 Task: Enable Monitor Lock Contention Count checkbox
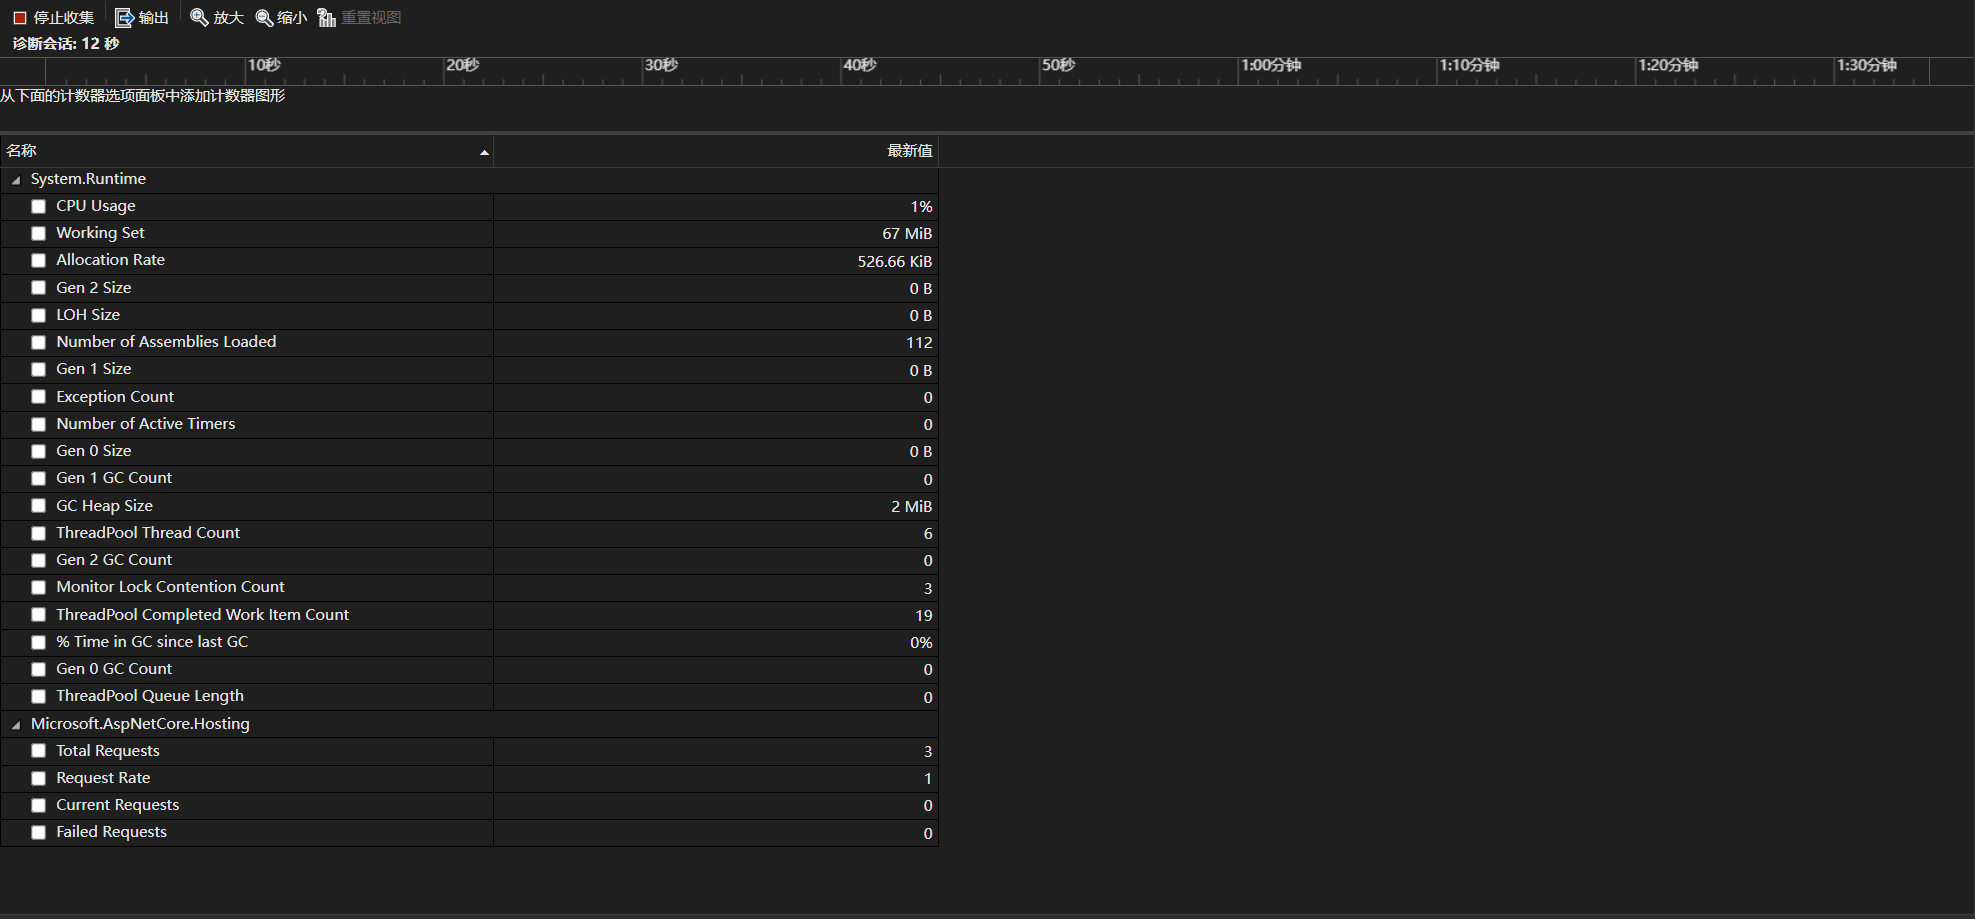[x=39, y=587]
